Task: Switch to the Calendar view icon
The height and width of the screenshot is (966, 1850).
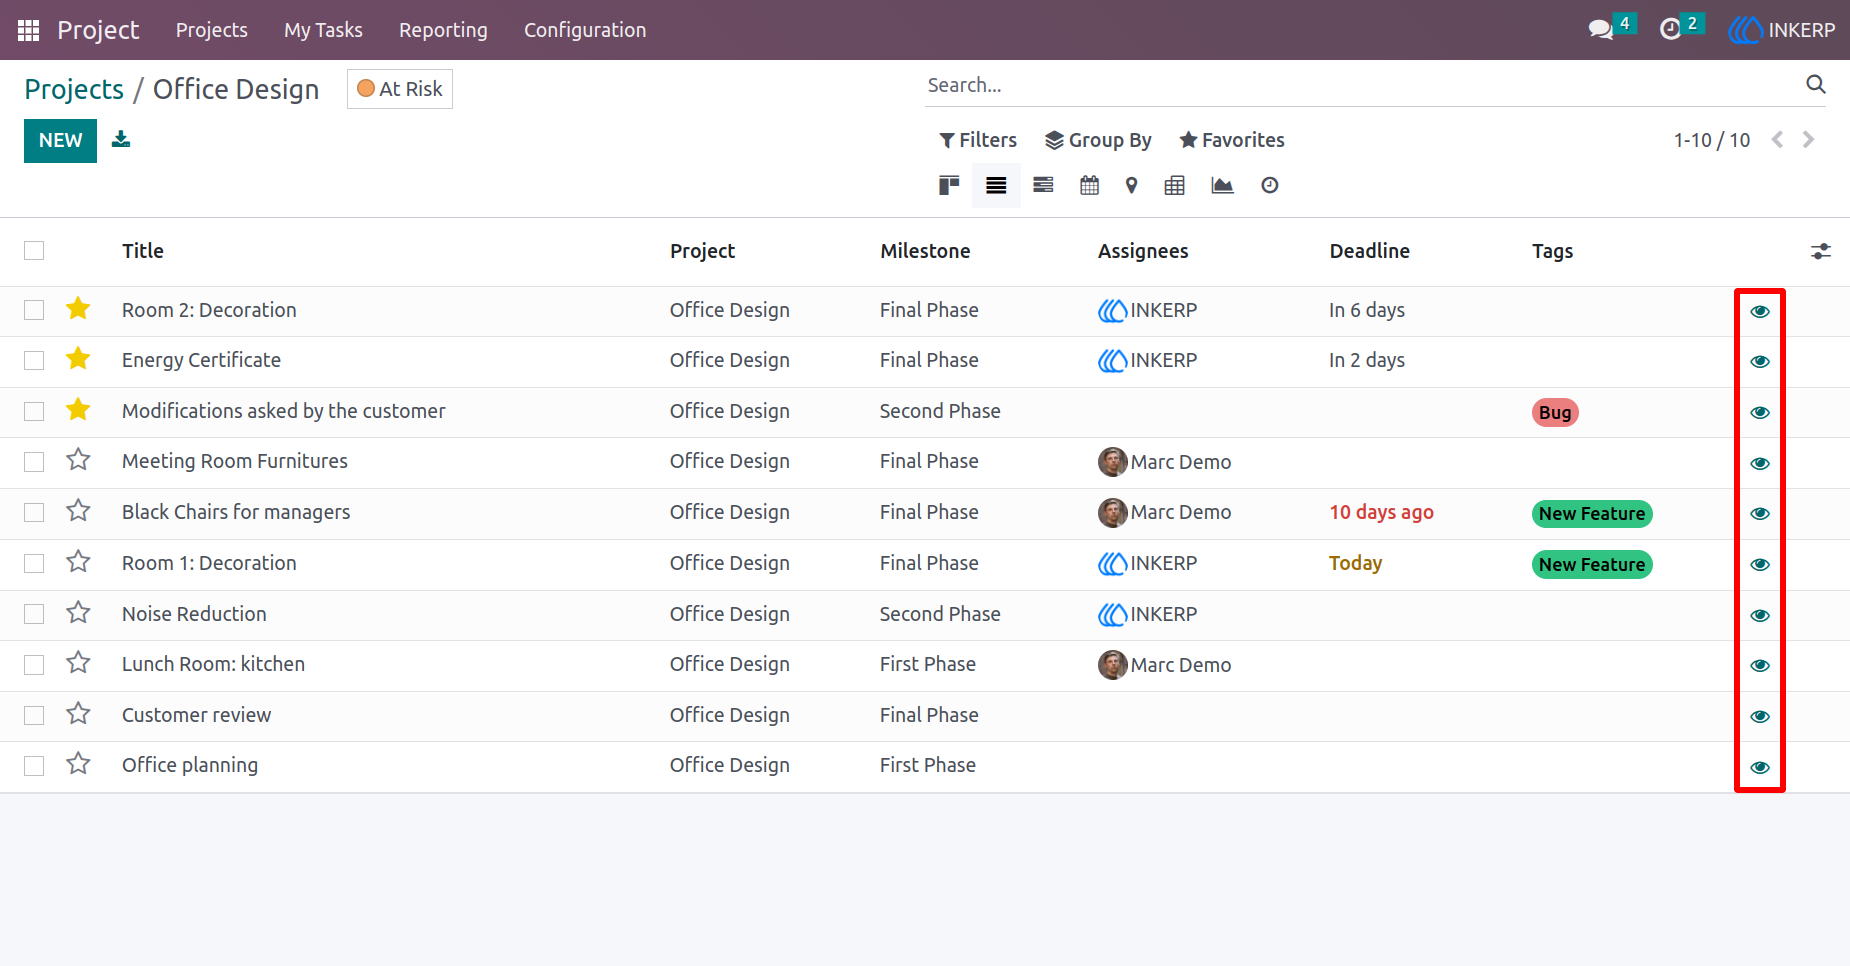Action: [x=1090, y=185]
